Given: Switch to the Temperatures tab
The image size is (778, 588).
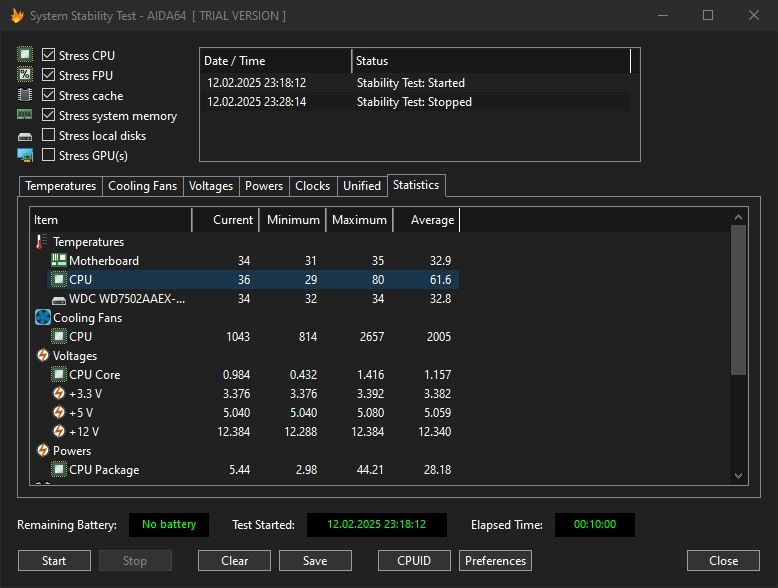Looking at the screenshot, I should point(61,186).
